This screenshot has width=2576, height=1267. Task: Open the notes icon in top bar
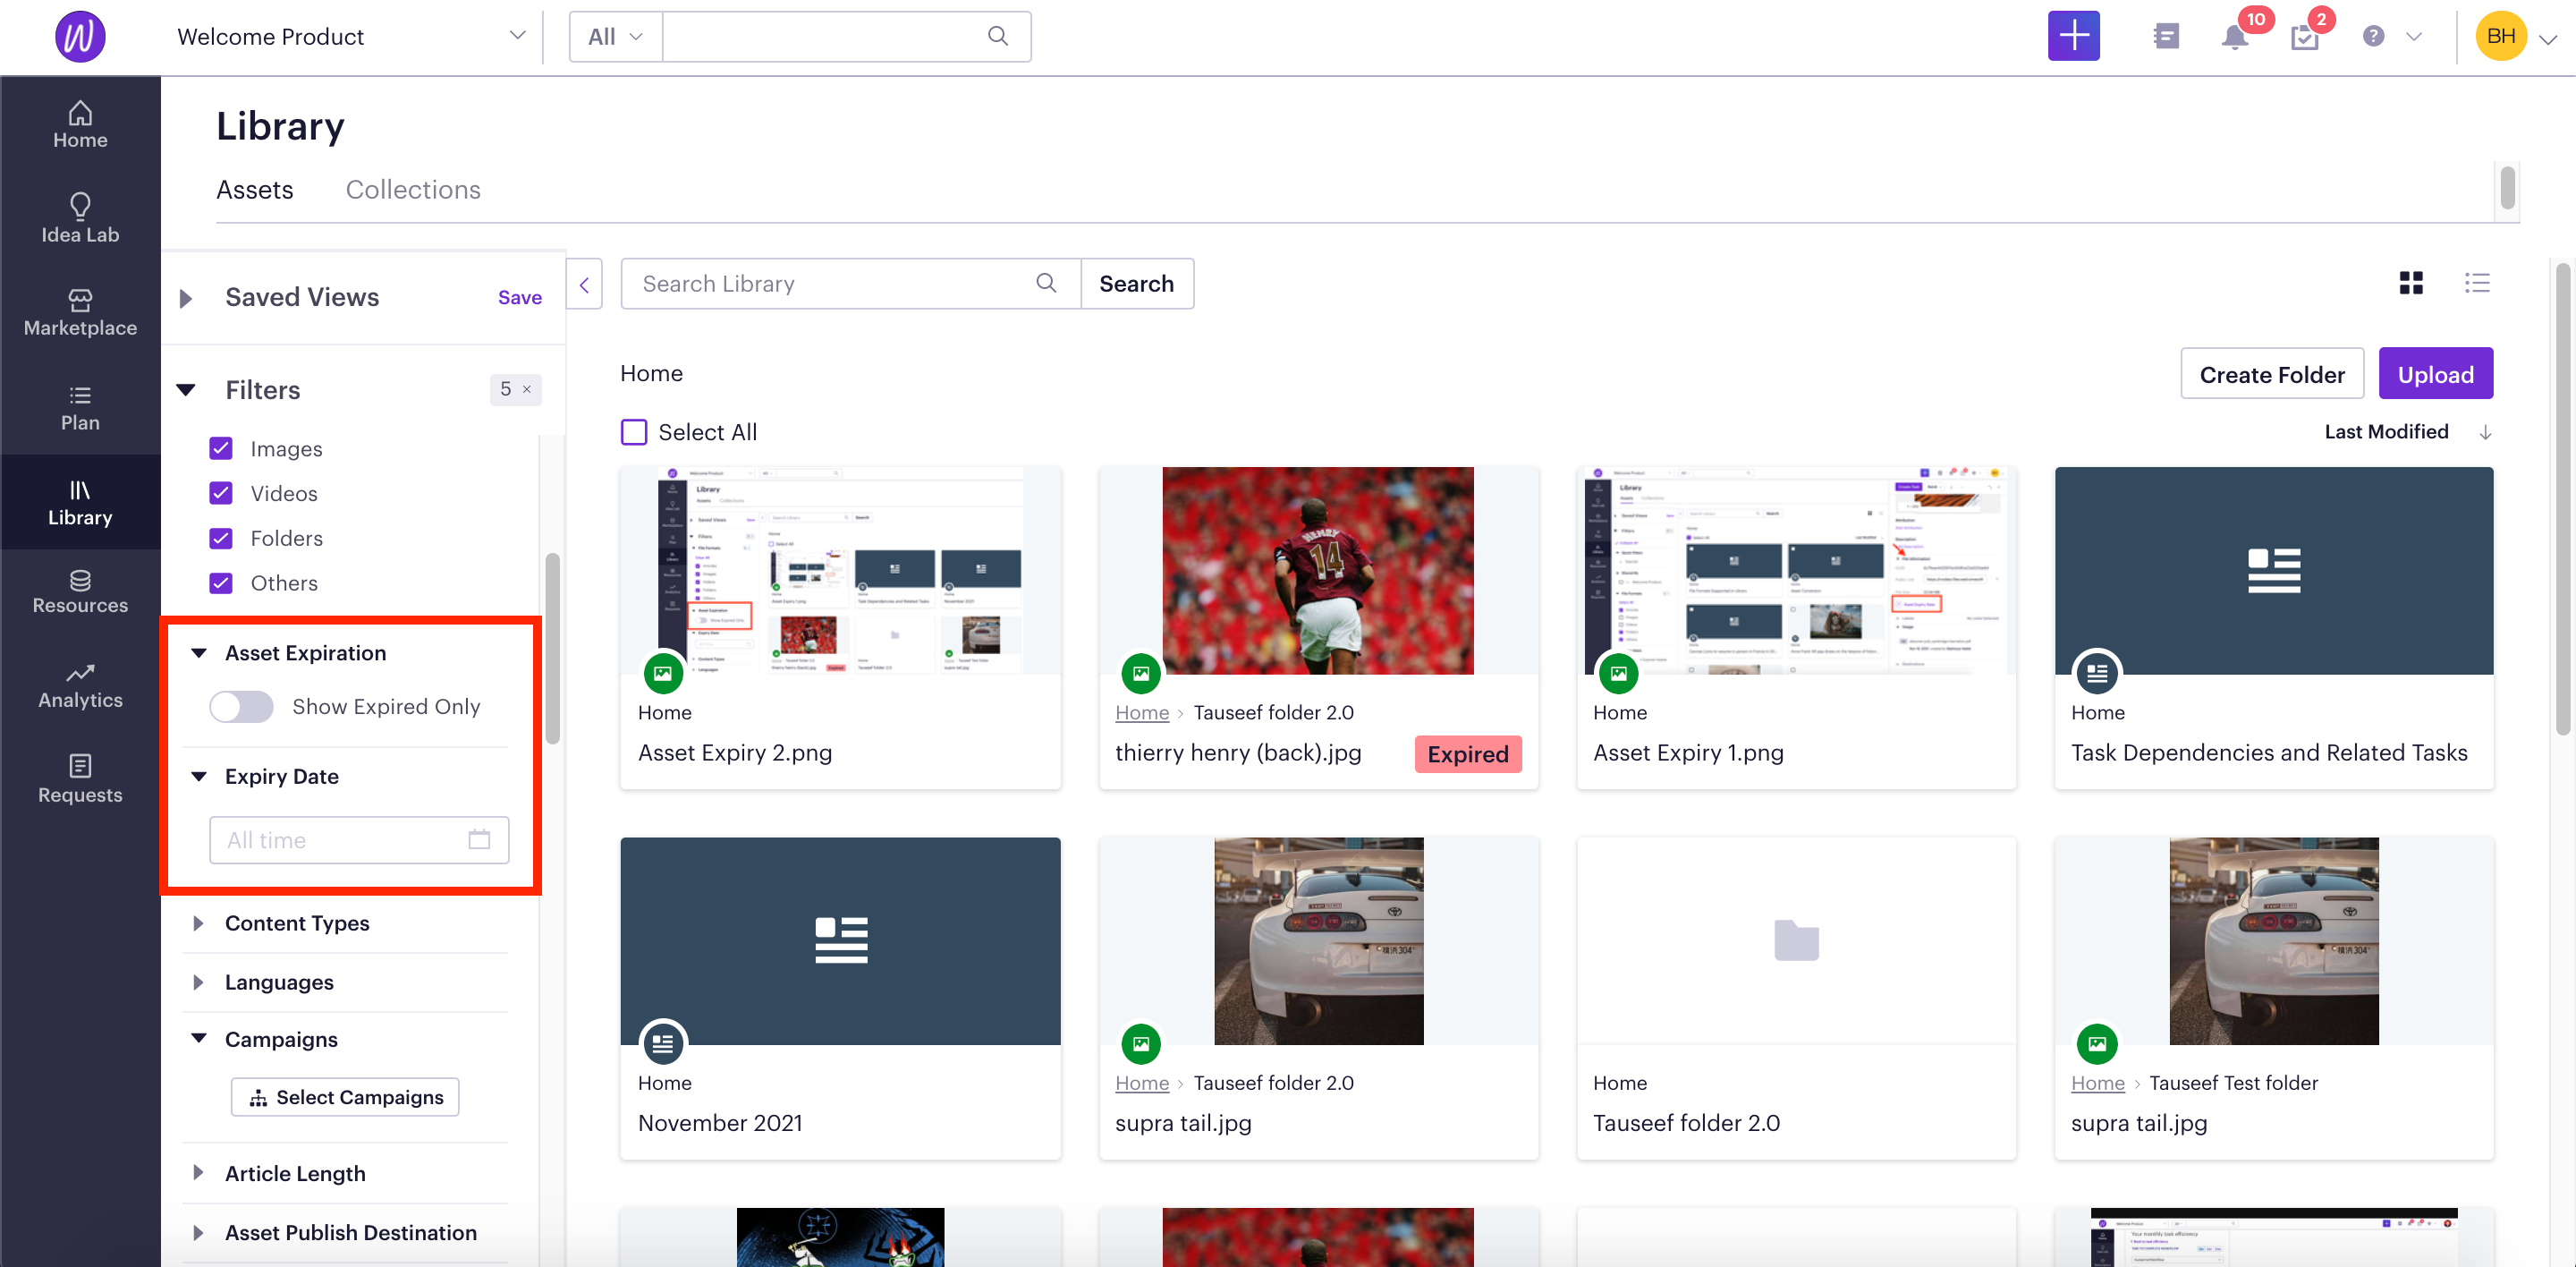2165,37
